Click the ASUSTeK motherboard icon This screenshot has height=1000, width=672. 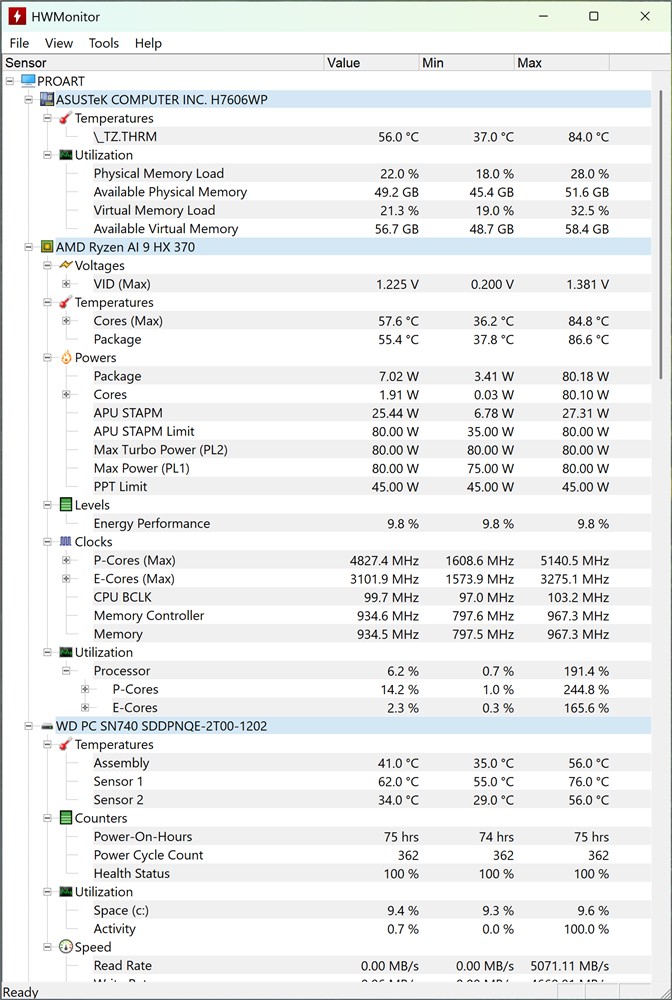[46, 100]
